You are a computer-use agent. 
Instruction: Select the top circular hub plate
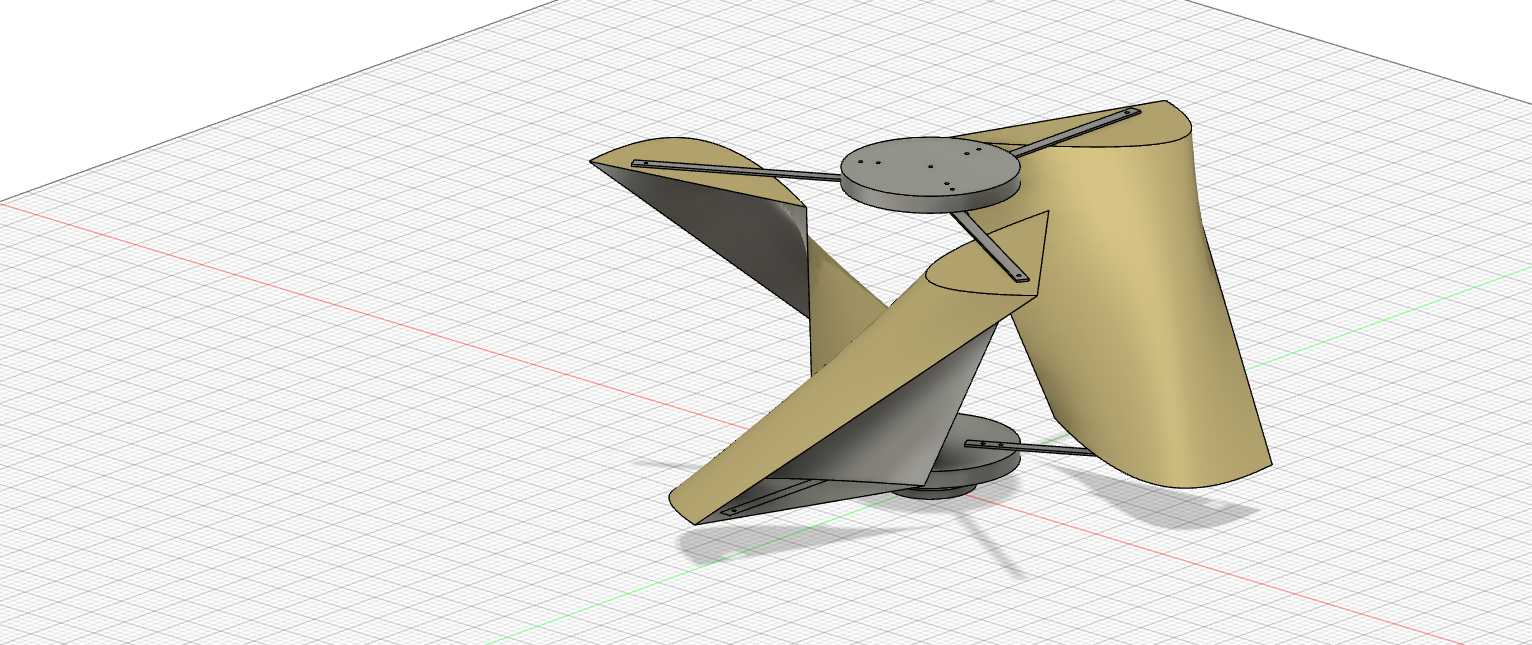(x=931, y=174)
